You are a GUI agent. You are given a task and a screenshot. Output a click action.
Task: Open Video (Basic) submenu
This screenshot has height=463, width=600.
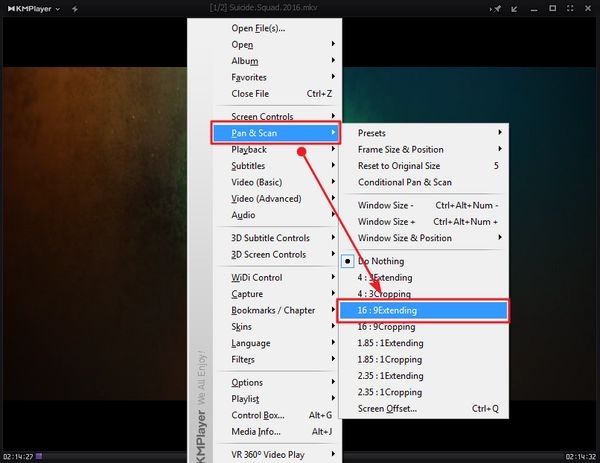(276, 183)
